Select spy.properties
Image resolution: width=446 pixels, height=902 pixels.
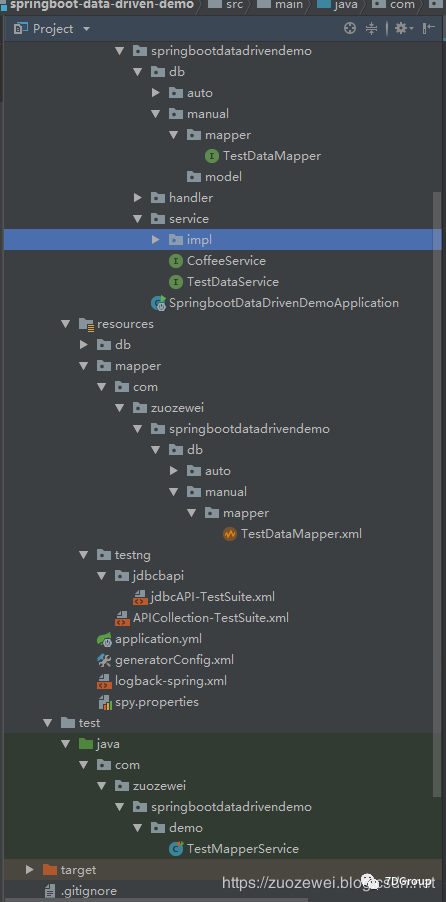(157, 702)
